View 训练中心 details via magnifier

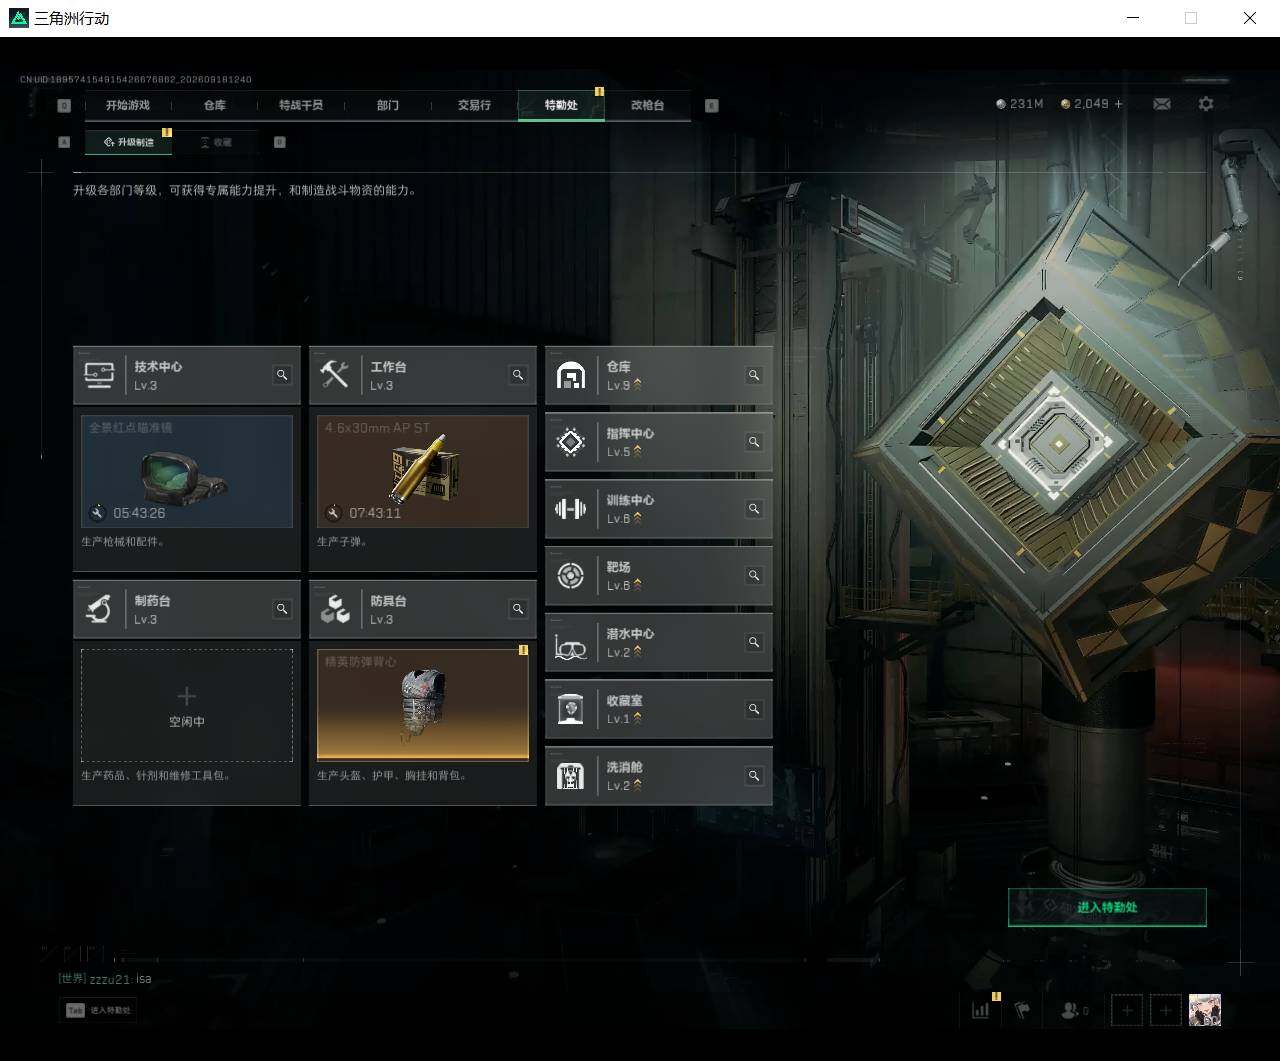pos(754,509)
